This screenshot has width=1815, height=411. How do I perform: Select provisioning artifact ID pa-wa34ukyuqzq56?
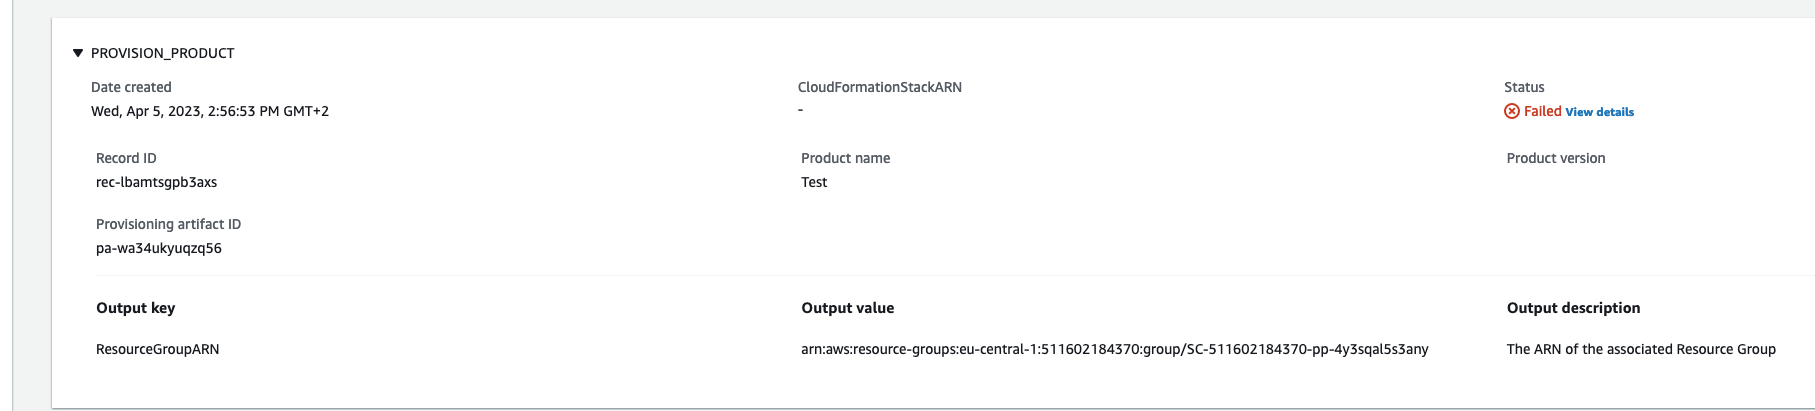(159, 248)
